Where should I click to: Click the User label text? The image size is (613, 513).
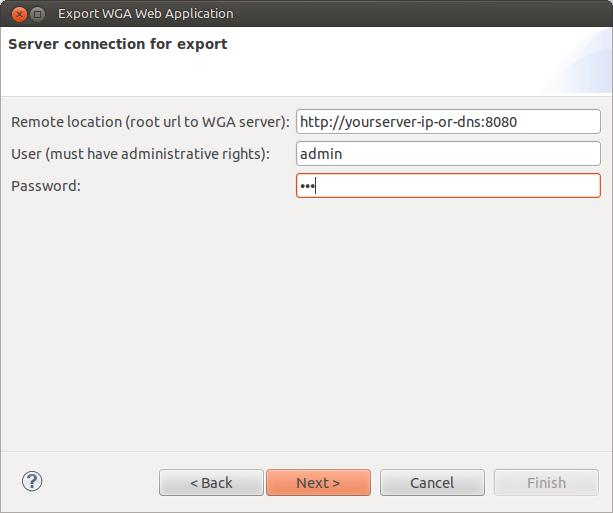(x=140, y=154)
